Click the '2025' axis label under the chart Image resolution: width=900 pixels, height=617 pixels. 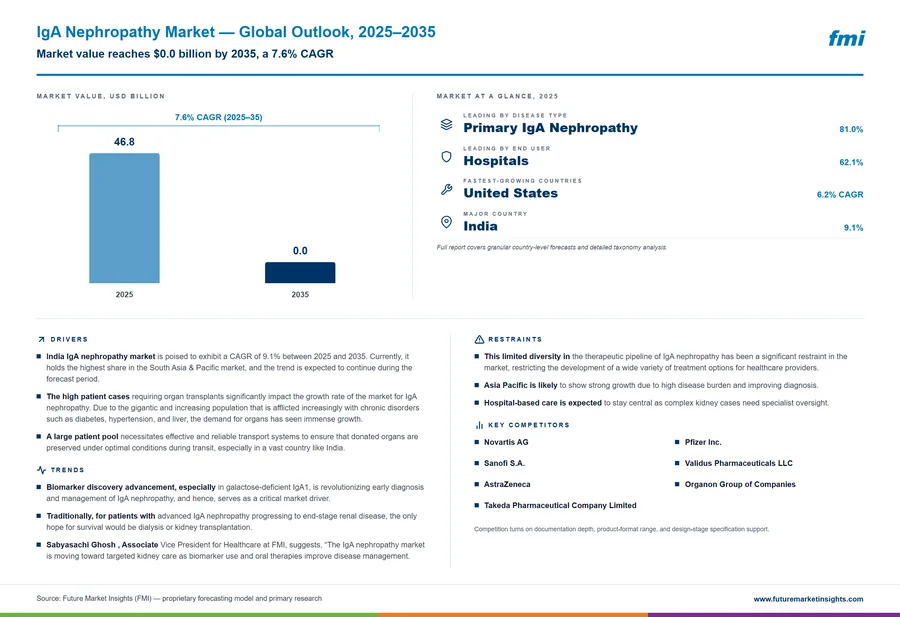pyautogui.click(x=124, y=294)
